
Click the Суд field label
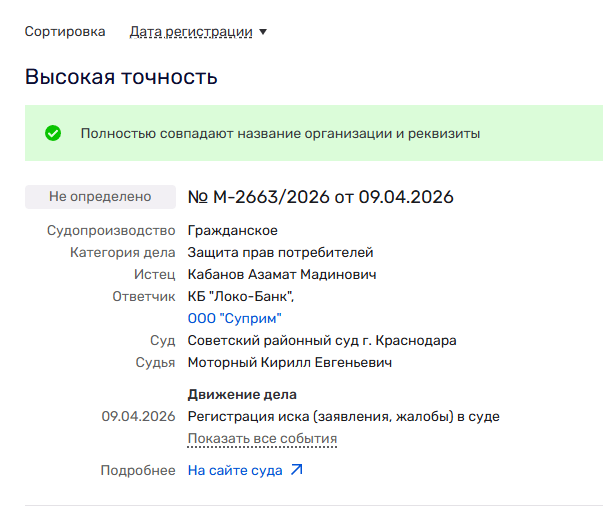pos(163,341)
